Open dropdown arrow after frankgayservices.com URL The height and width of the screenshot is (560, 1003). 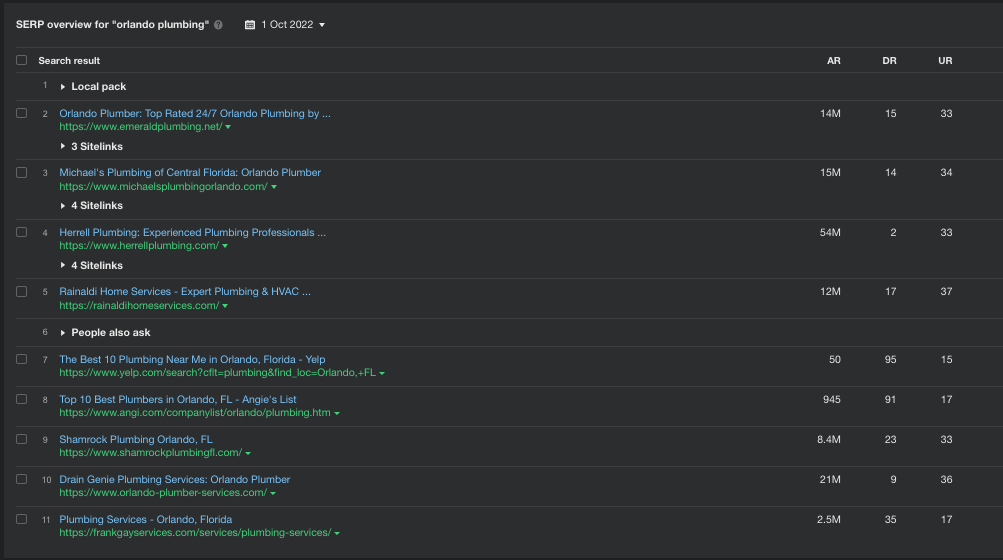(337, 533)
